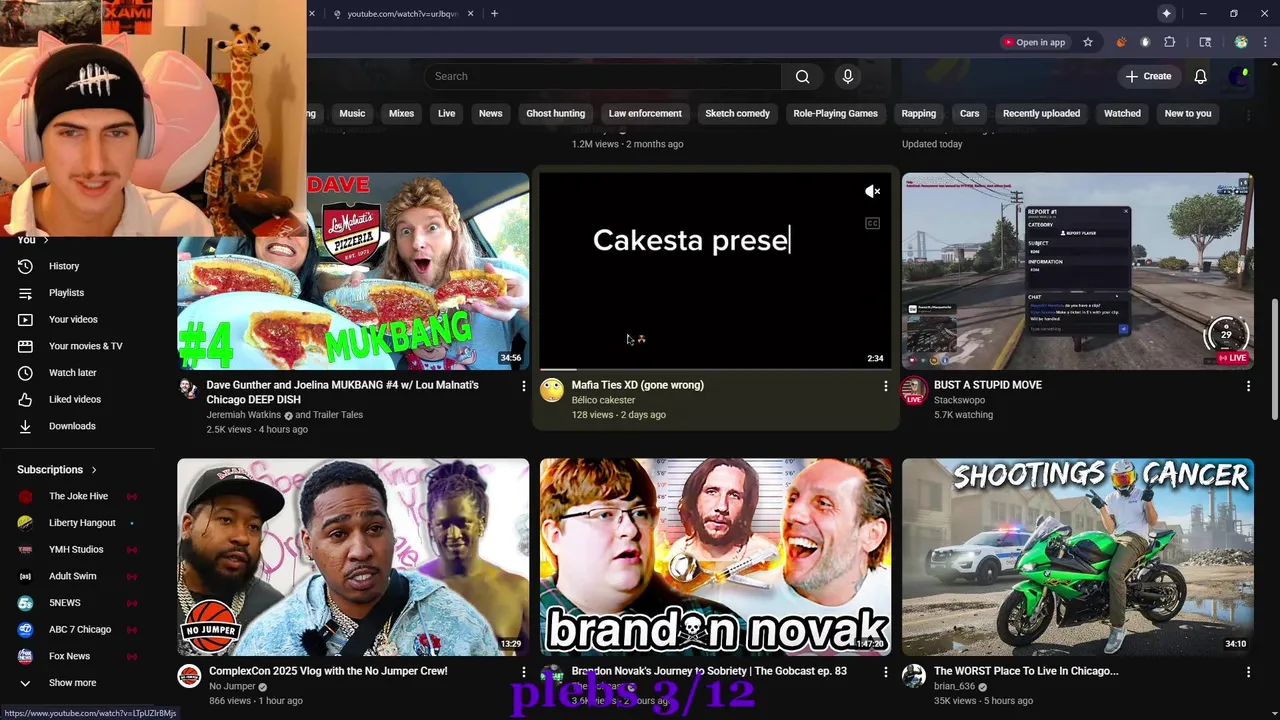This screenshot has width=1280, height=720.
Task: Select the Sketch comedy chip
Action: pyautogui.click(x=737, y=114)
